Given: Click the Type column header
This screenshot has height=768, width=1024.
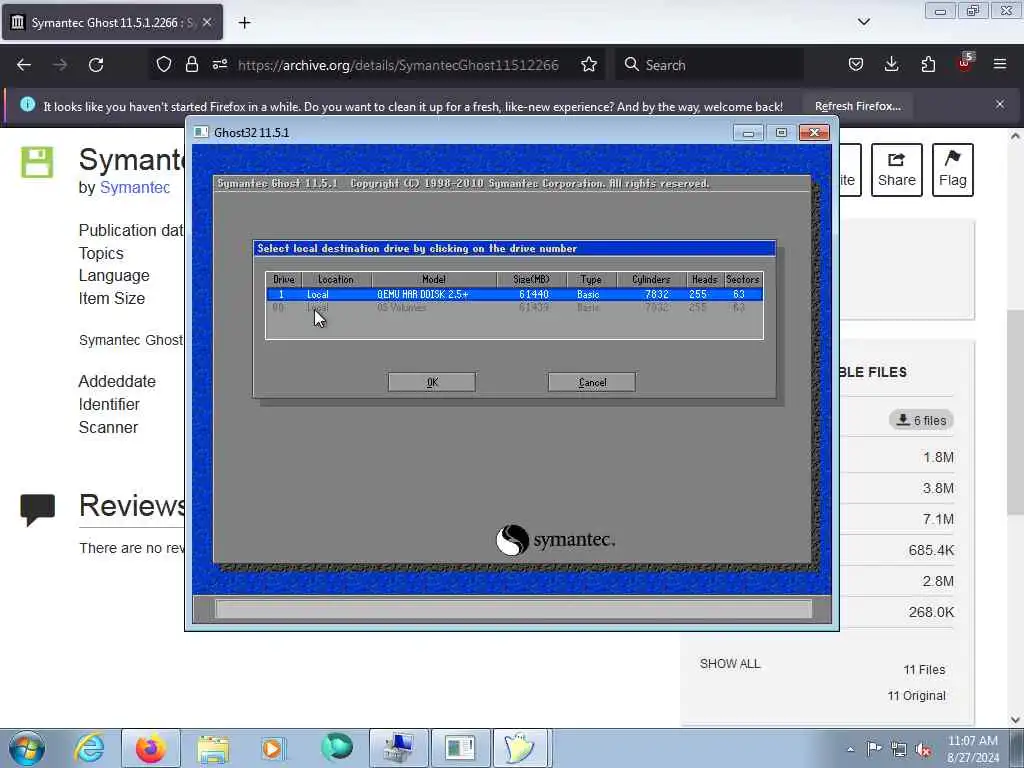Looking at the screenshot, I should pos(592,280).
